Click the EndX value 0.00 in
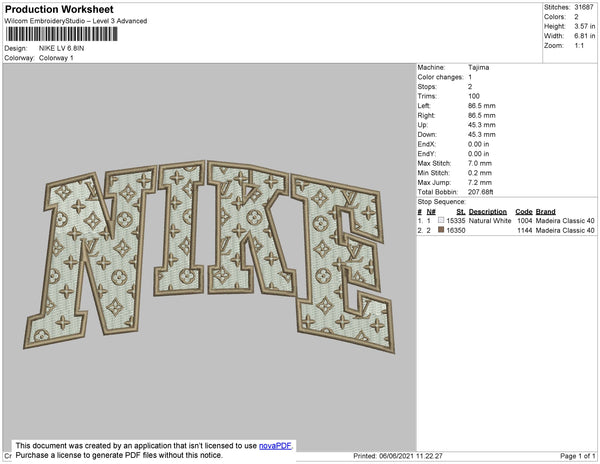This screenshot has height=464, width=600. coord(478,144)
